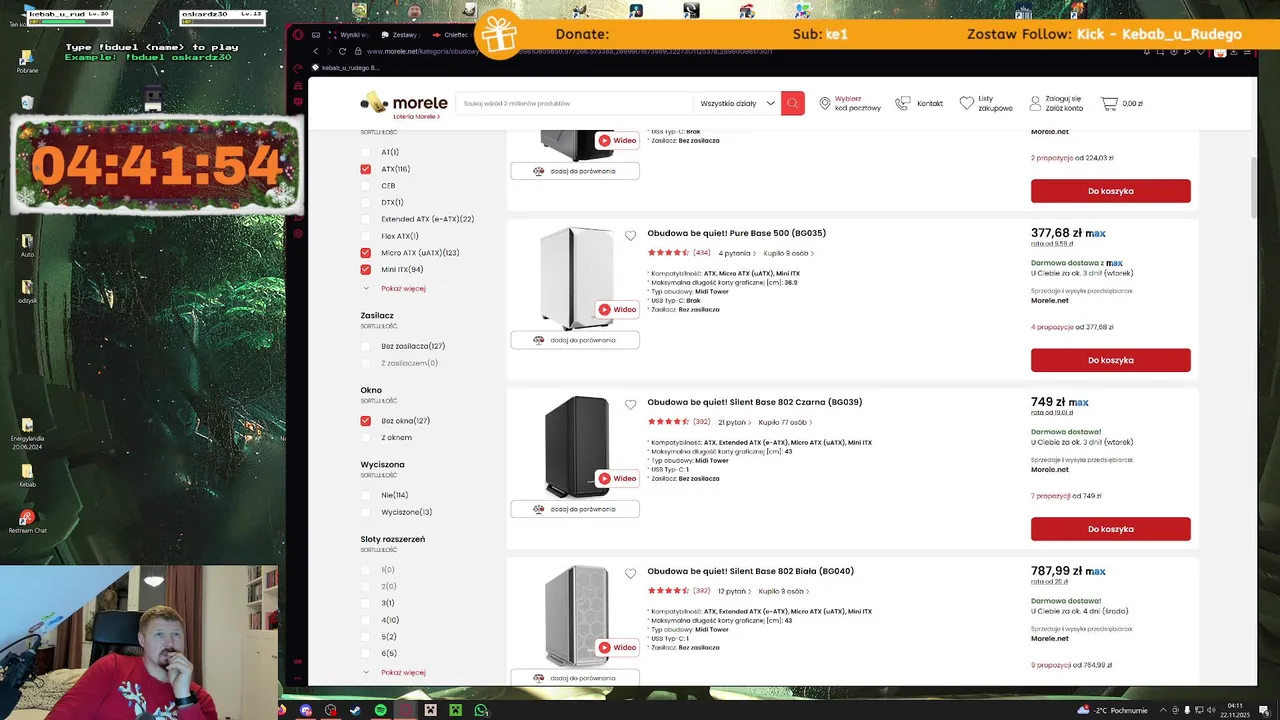Click browser back arrow
Image resolution: width=1280 pixels, height=720 pixels.
(316, 51)
